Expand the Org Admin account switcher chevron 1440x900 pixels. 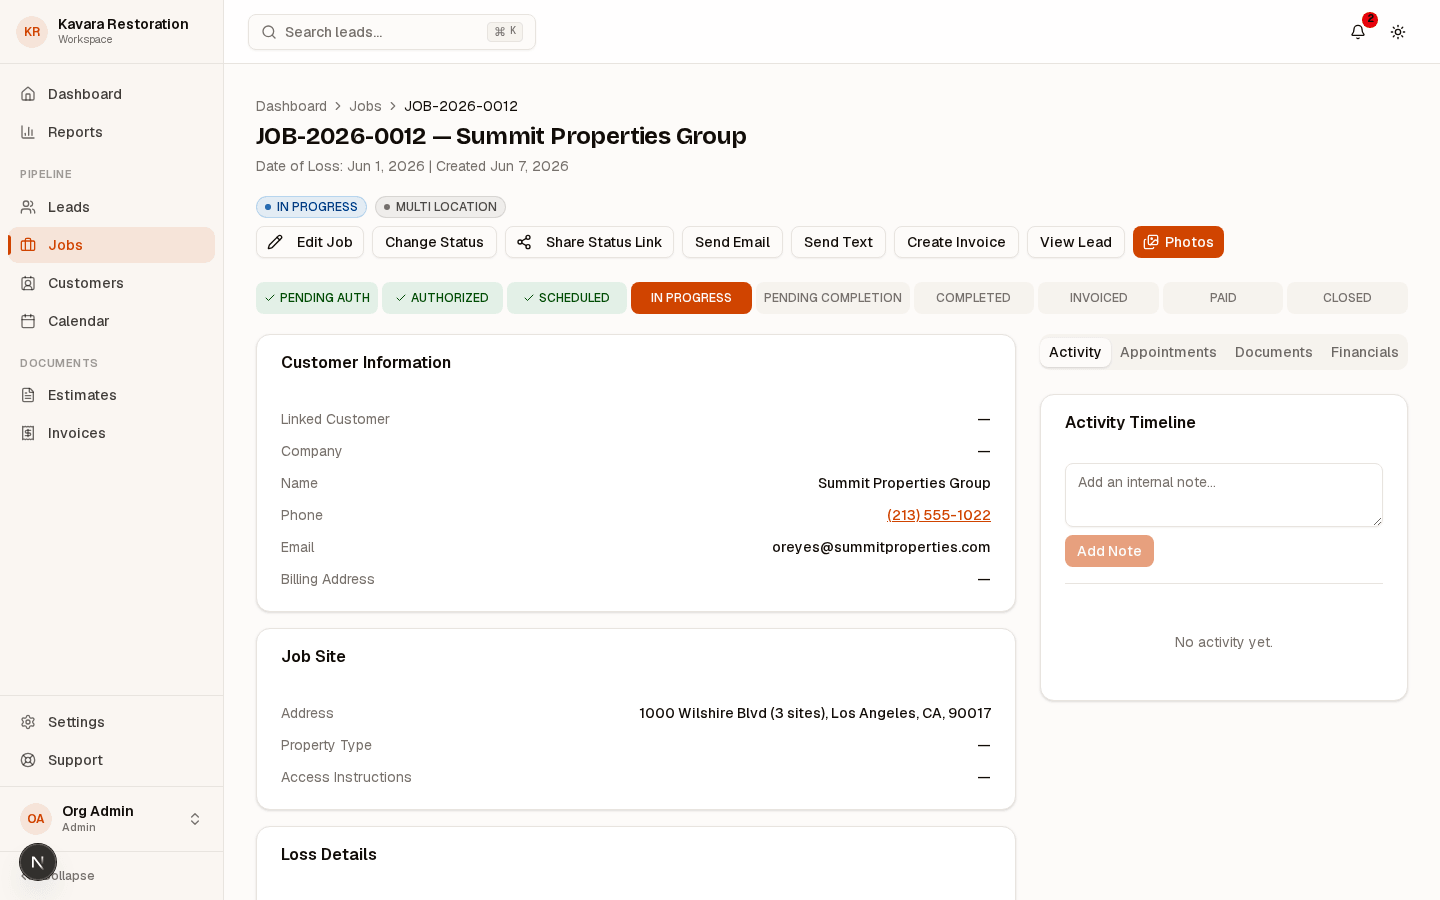(x=195, y=819)
